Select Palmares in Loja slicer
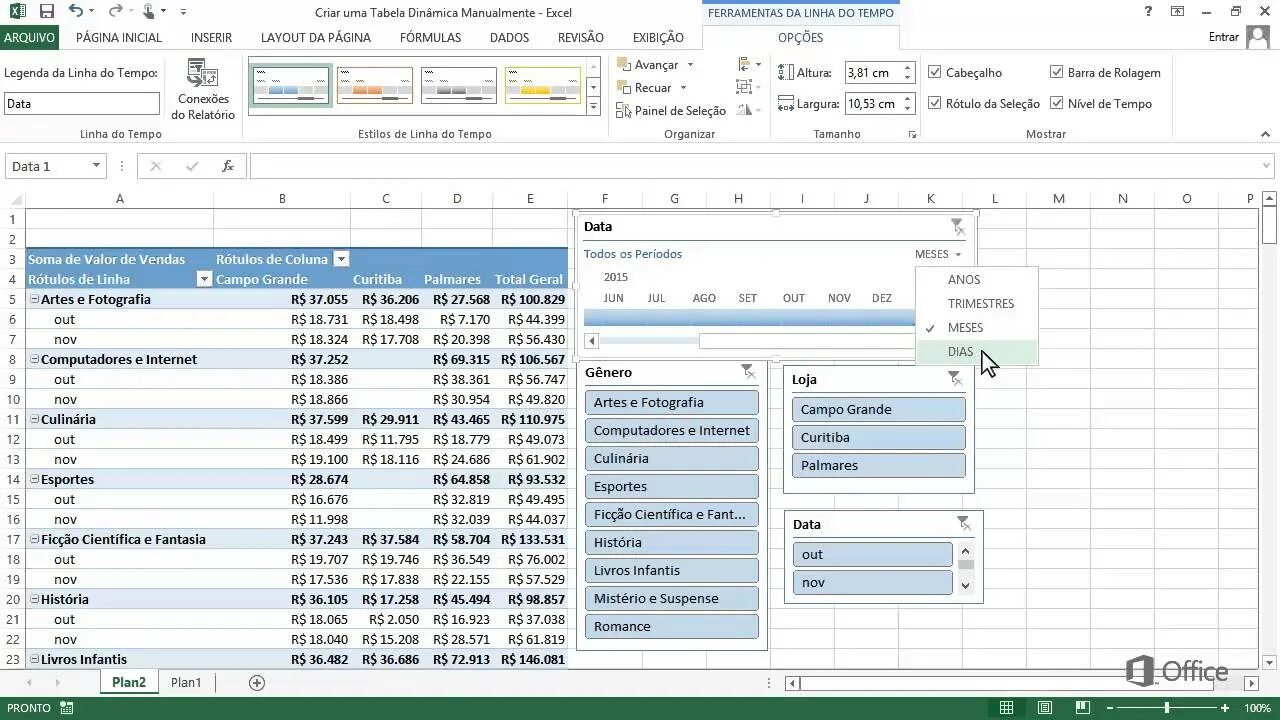Viewport: 1280px width, 720px height. [x=878, y=465]
